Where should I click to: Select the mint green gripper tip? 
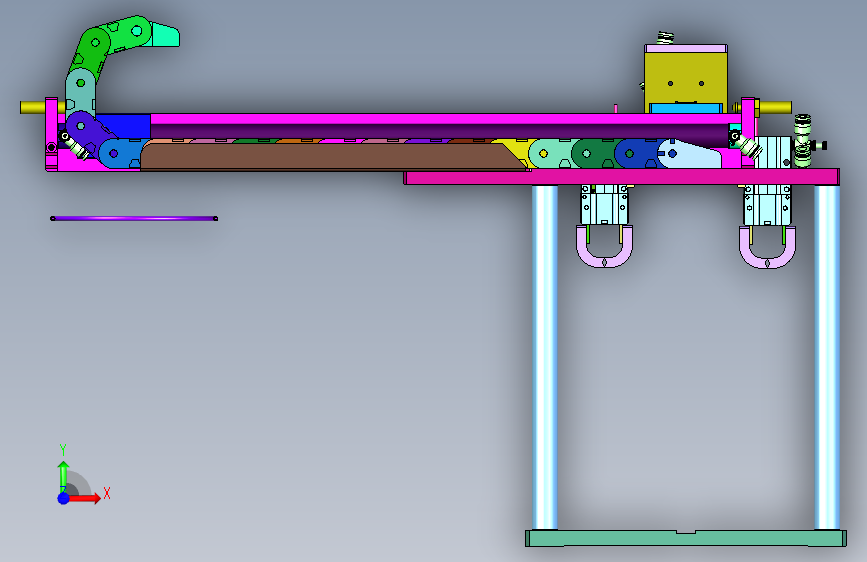pos(165,35)
